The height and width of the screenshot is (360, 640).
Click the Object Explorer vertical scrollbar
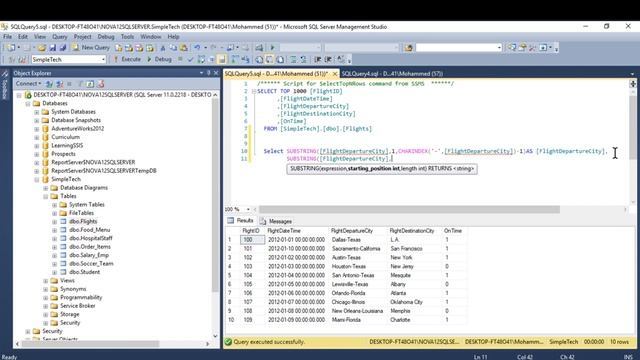click(215, 195)
